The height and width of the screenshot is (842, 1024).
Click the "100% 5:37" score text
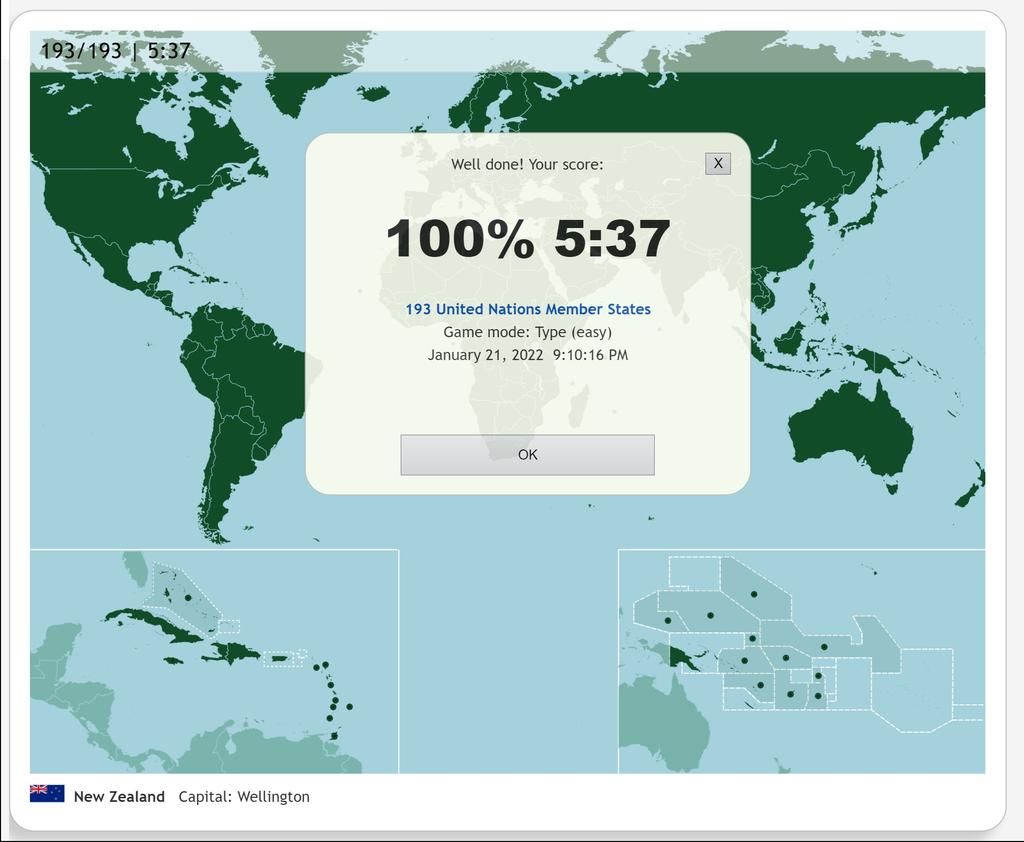coord(528,238)
